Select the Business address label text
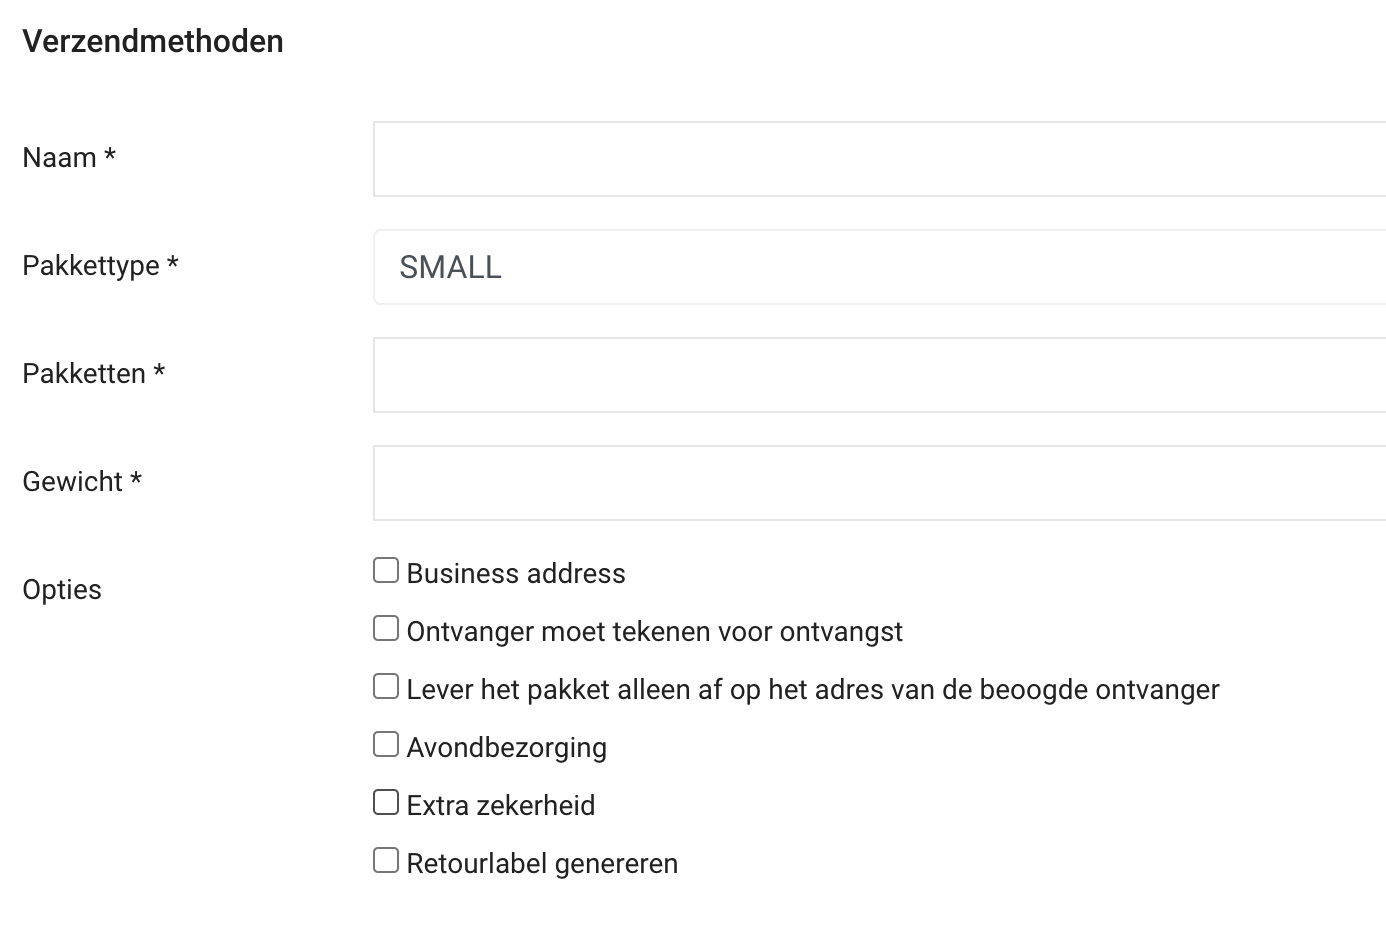The height and width of the screenshot is (932, 1386). [x=514, y=572]
